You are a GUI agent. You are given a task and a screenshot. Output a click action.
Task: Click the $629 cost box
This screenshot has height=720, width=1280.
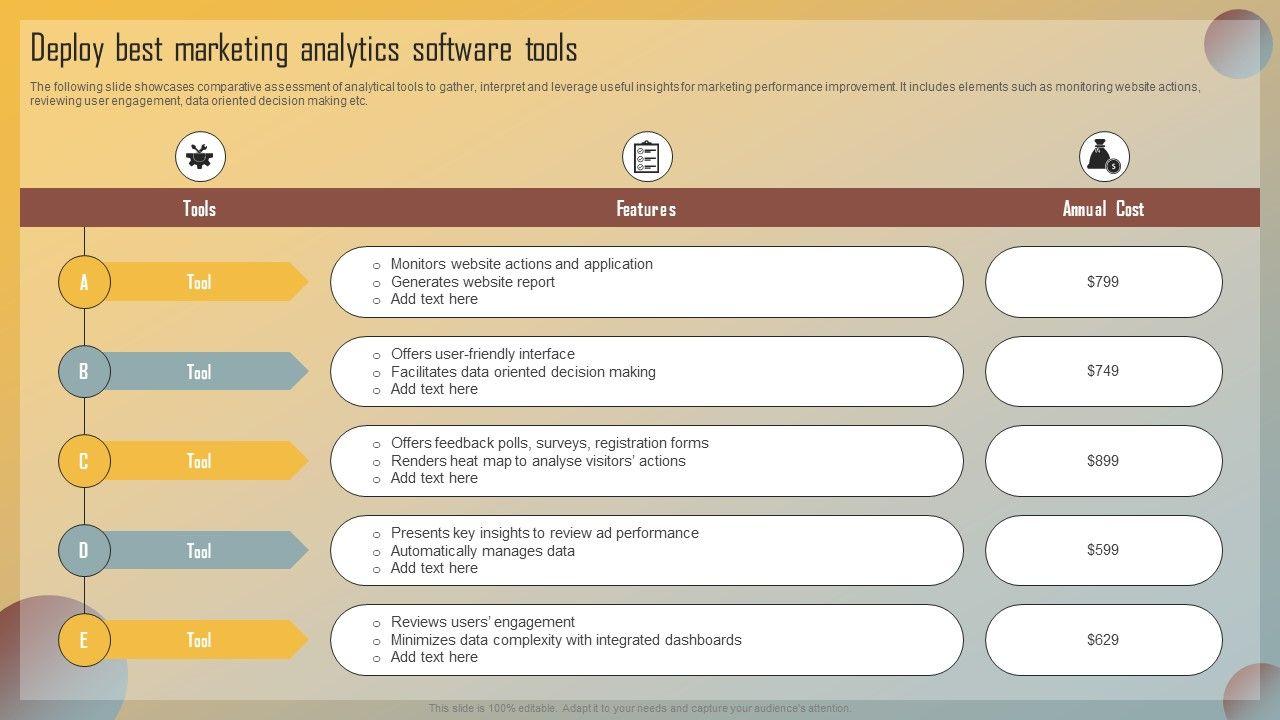point(1103,640)
